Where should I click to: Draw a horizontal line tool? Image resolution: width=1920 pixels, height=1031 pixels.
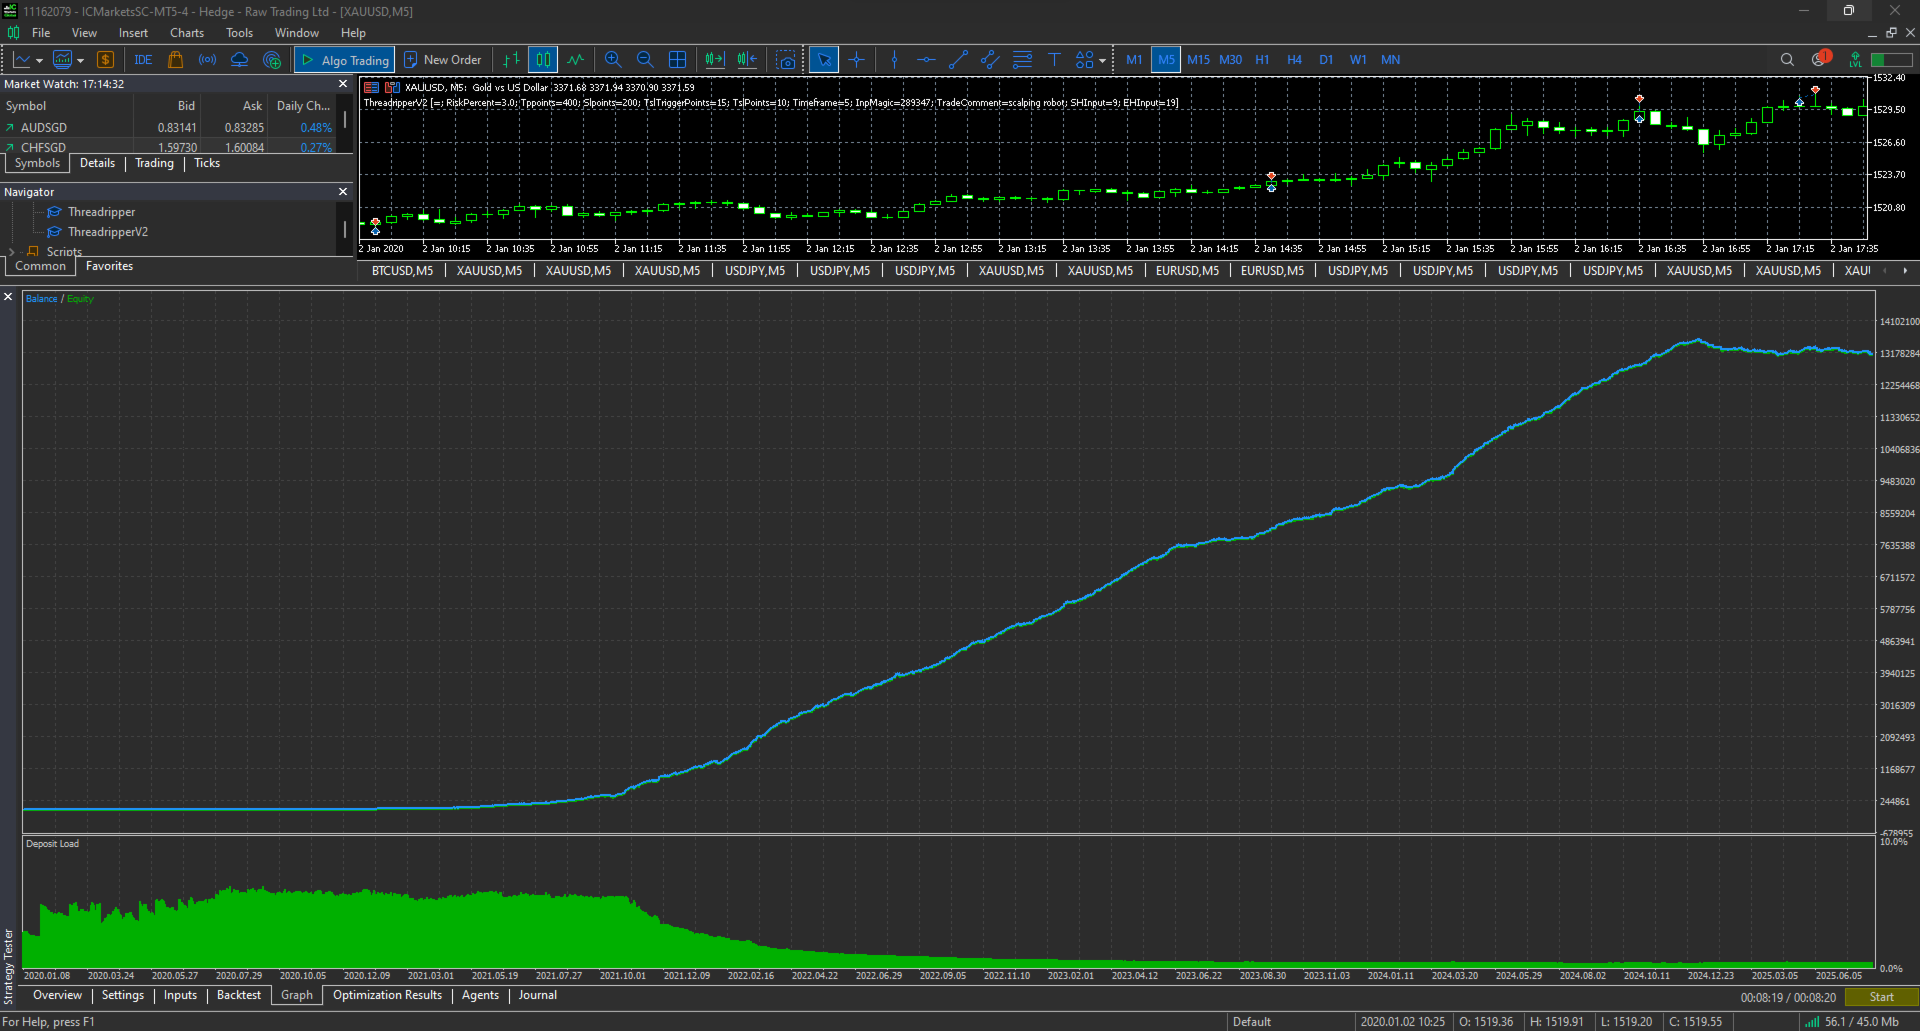coord(926,60)
